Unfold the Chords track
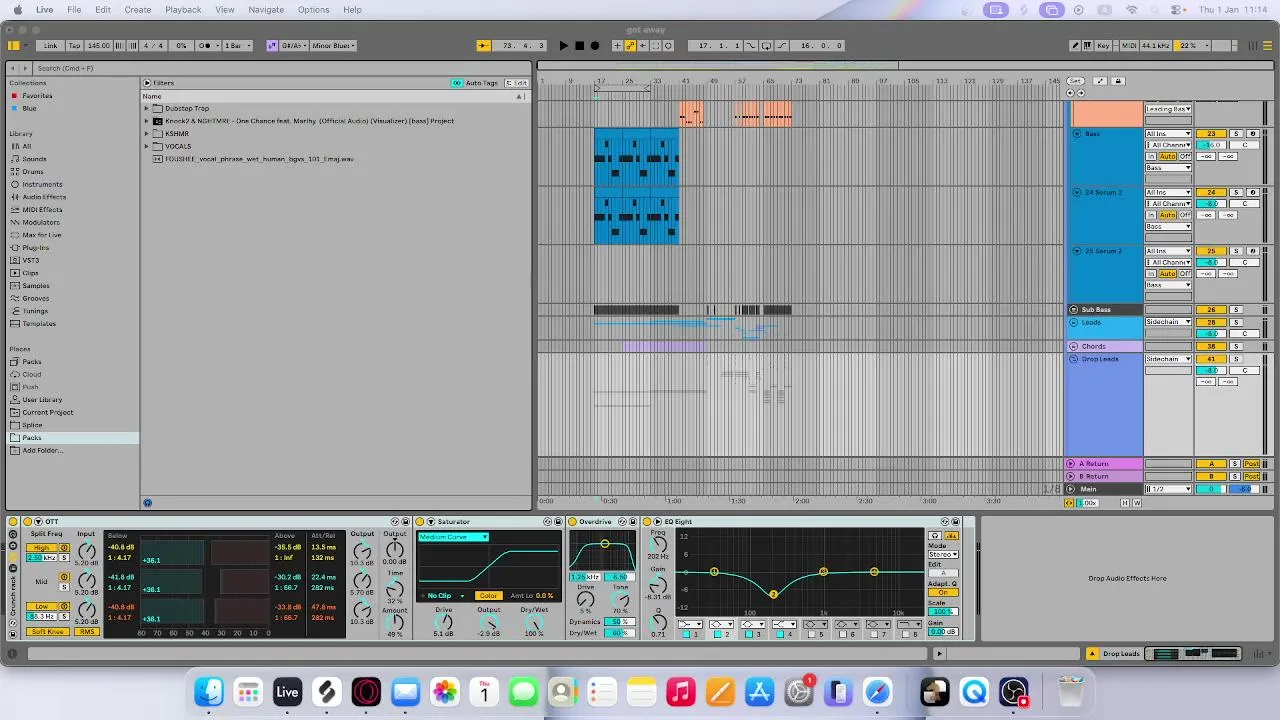 pos(1074,346)
